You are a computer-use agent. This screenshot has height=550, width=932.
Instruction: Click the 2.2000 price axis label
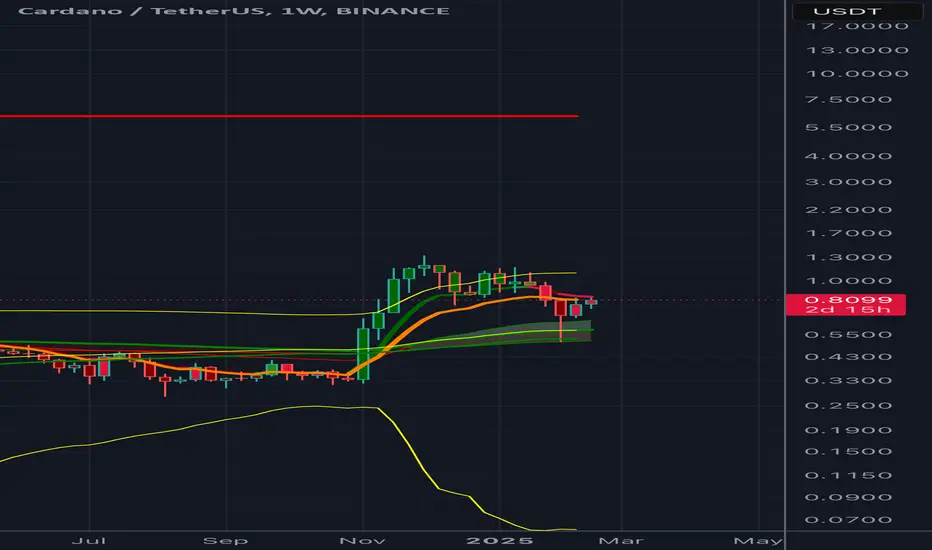pos(848,209)
